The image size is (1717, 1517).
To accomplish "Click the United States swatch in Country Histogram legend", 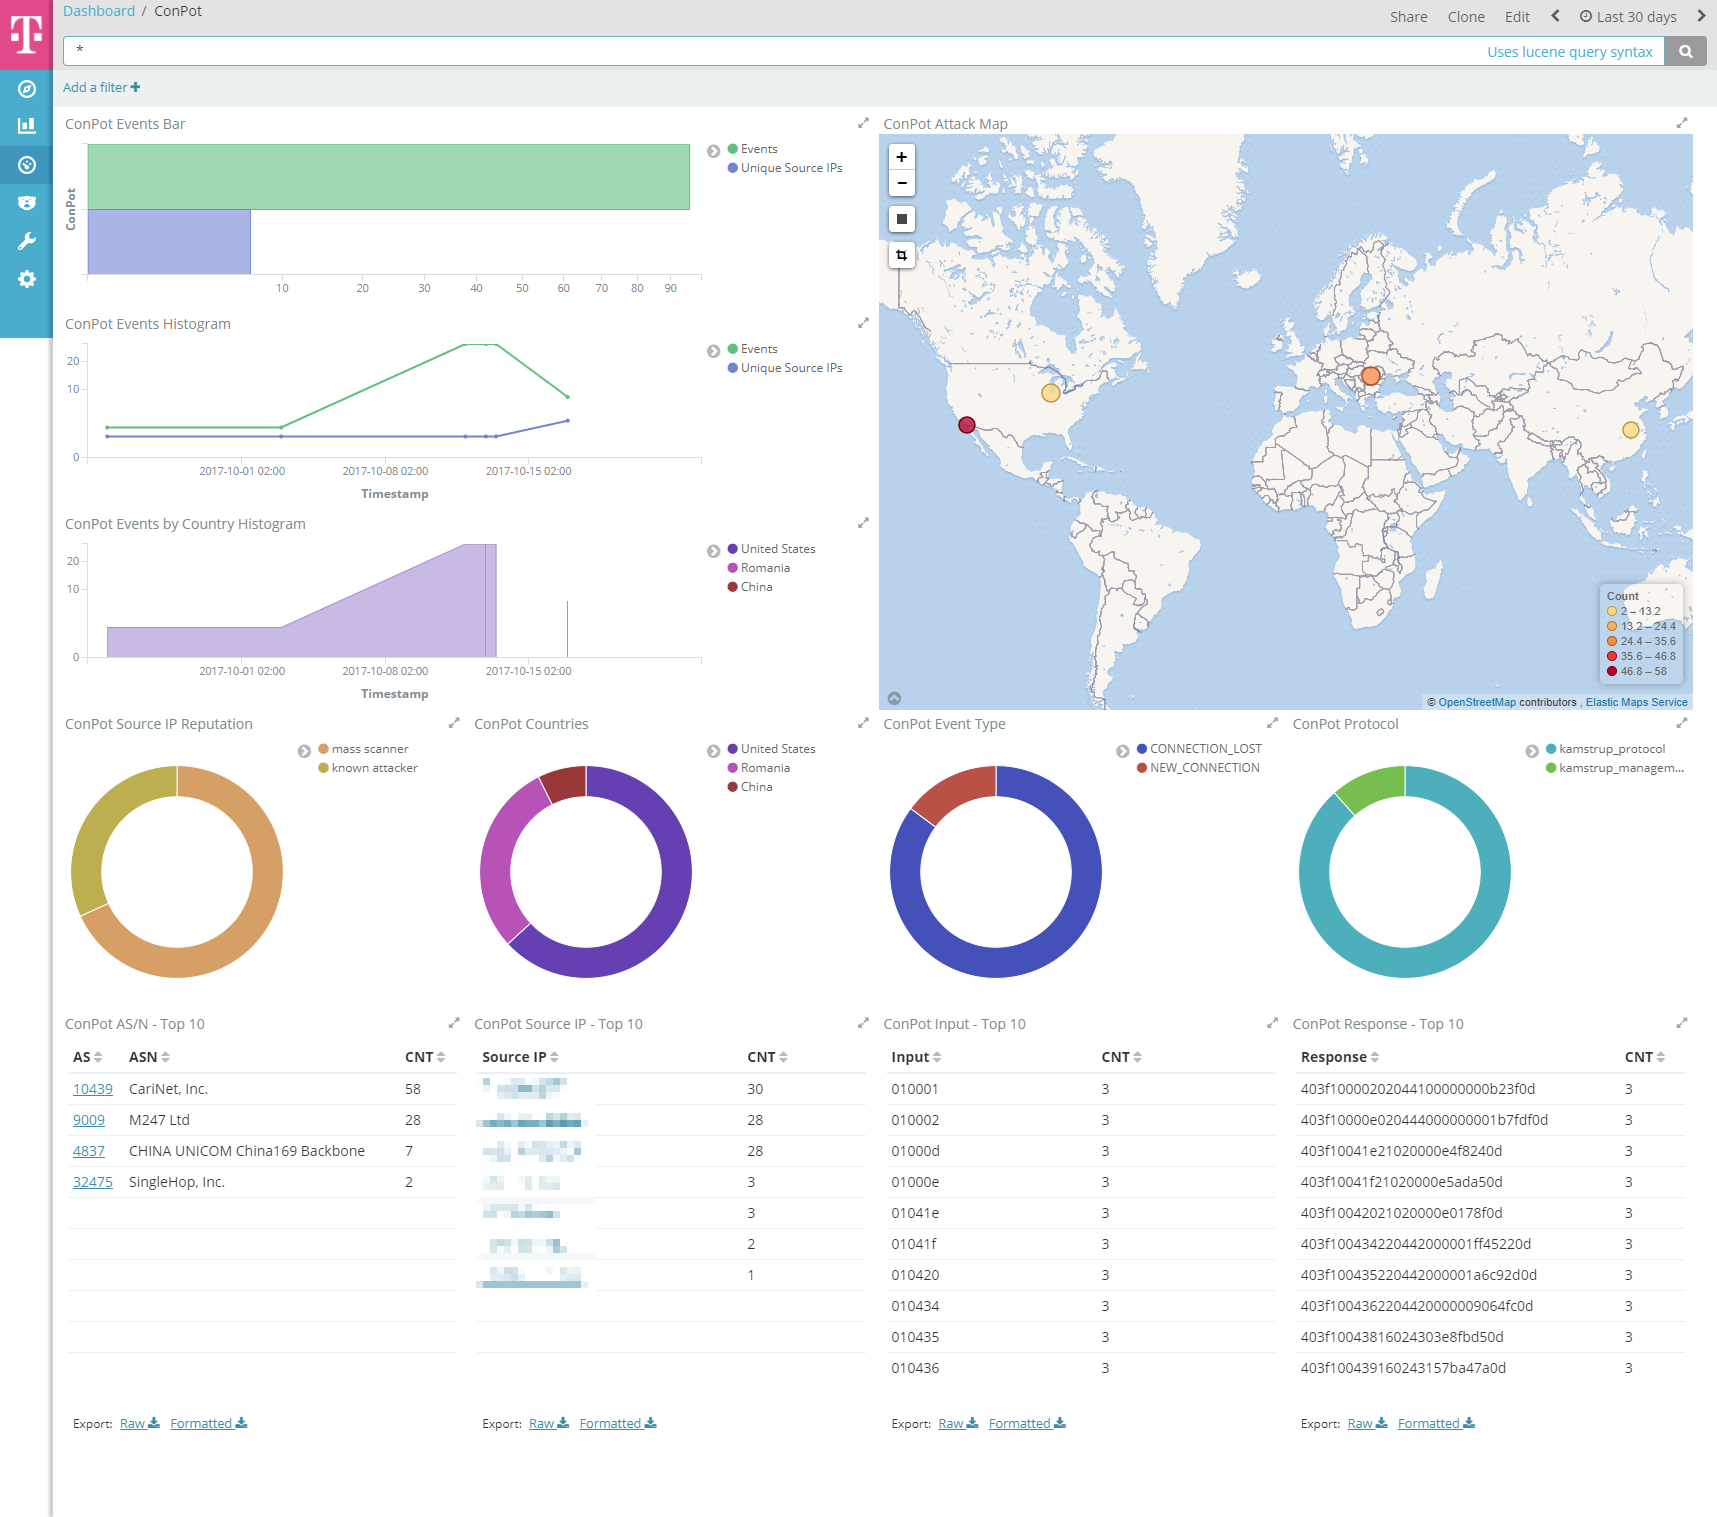I will 733,549.
